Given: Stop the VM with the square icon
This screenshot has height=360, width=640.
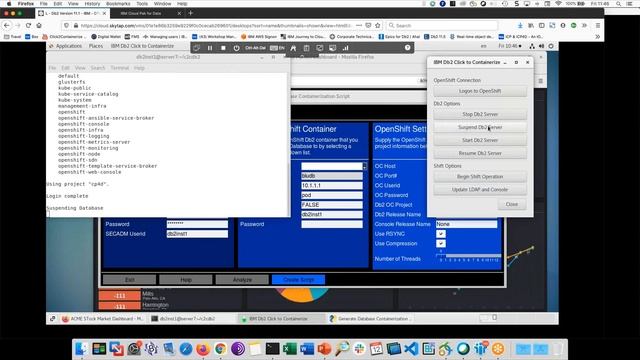Looking at the screenshot, I should tap(223, 48).
